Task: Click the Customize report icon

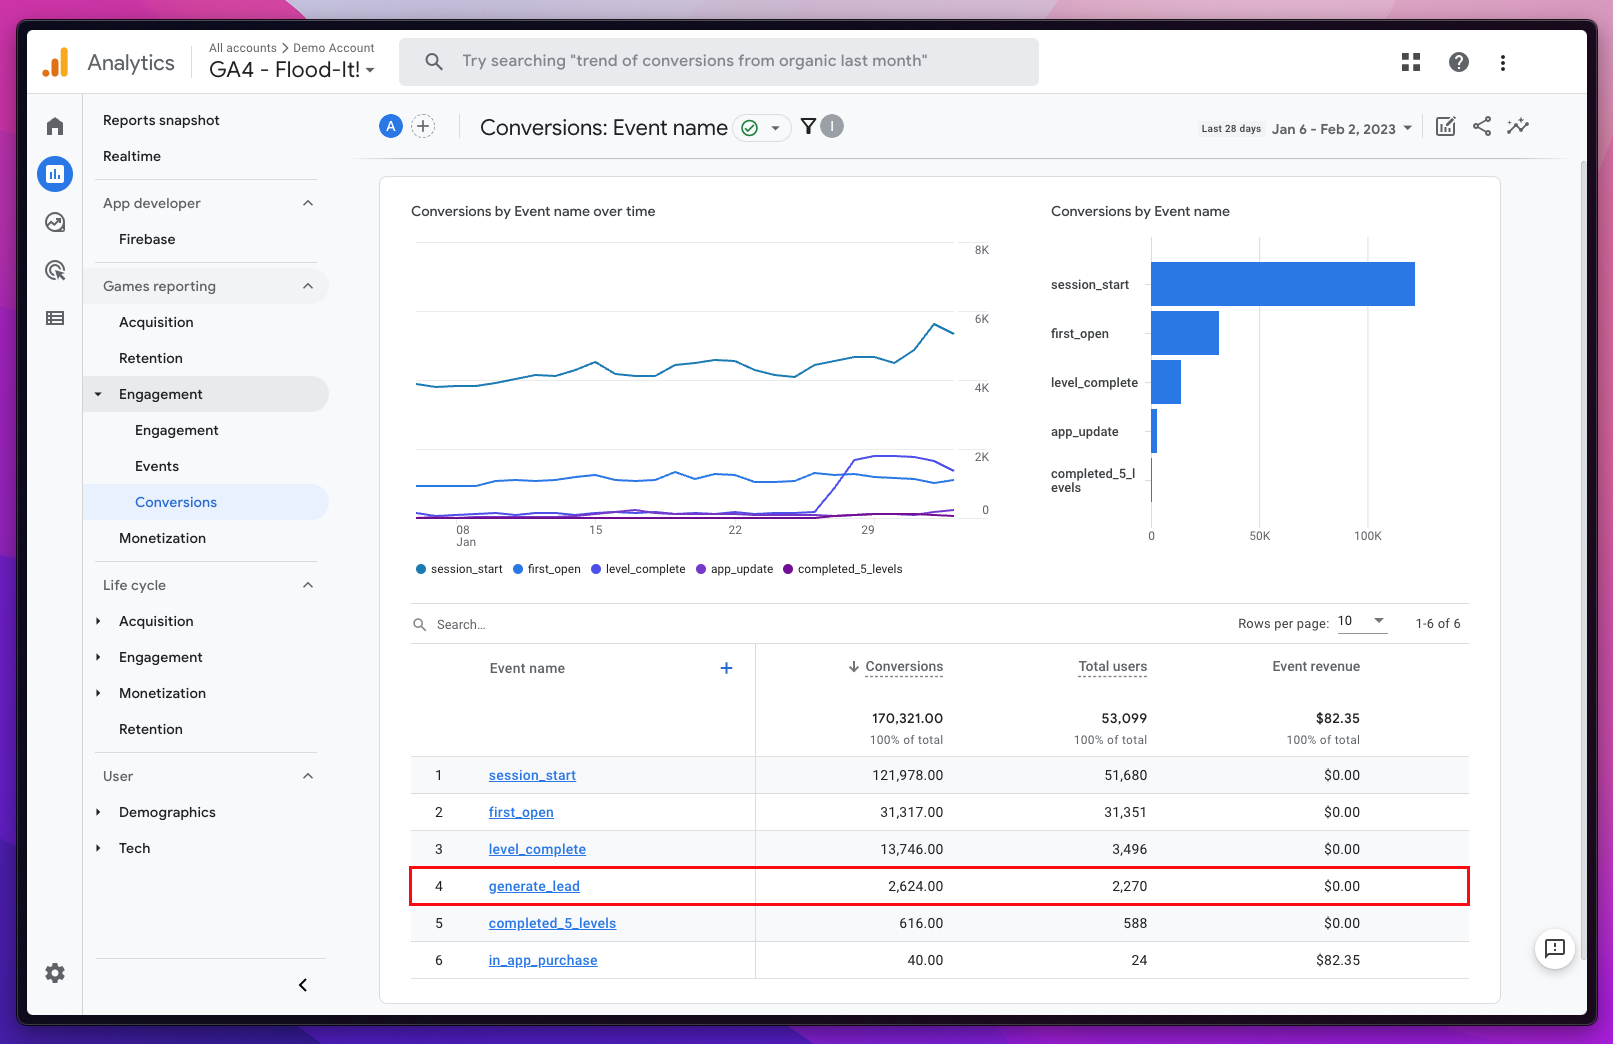Action: coord(1445,126)
